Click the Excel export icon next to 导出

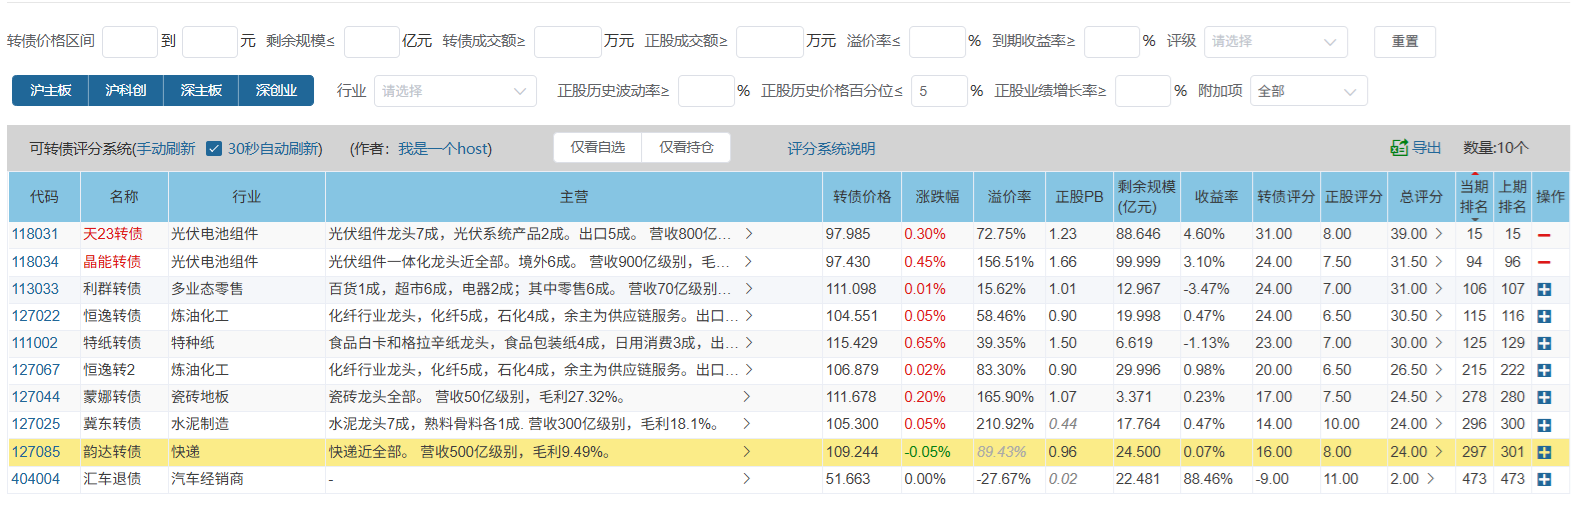[x=1399, y=148]
